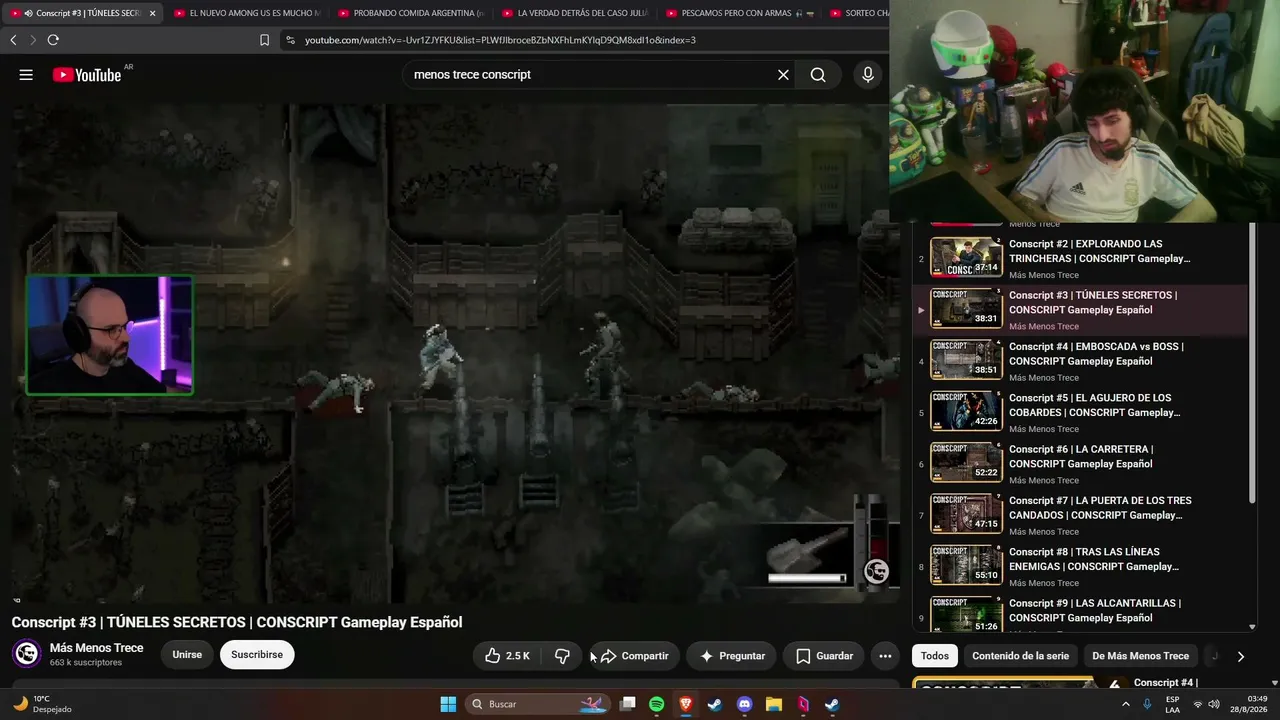Open Conscript #4 EMBOSCADA vs BOSS thumbnail

pyautogui.click(x=966, y=360)
